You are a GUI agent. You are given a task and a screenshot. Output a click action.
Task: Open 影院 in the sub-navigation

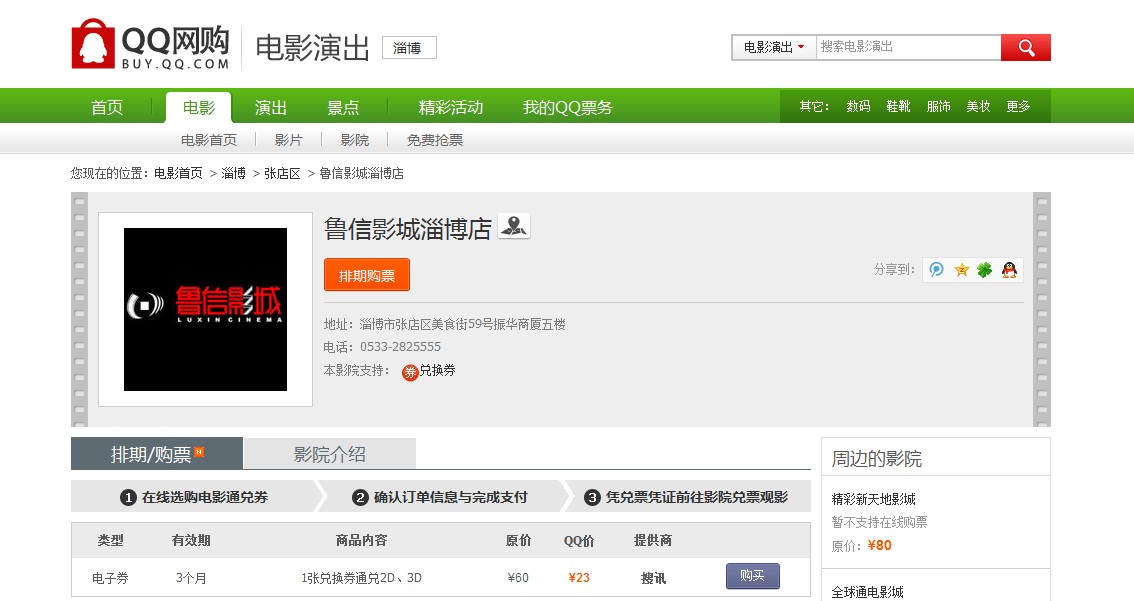tap(354, 140)
